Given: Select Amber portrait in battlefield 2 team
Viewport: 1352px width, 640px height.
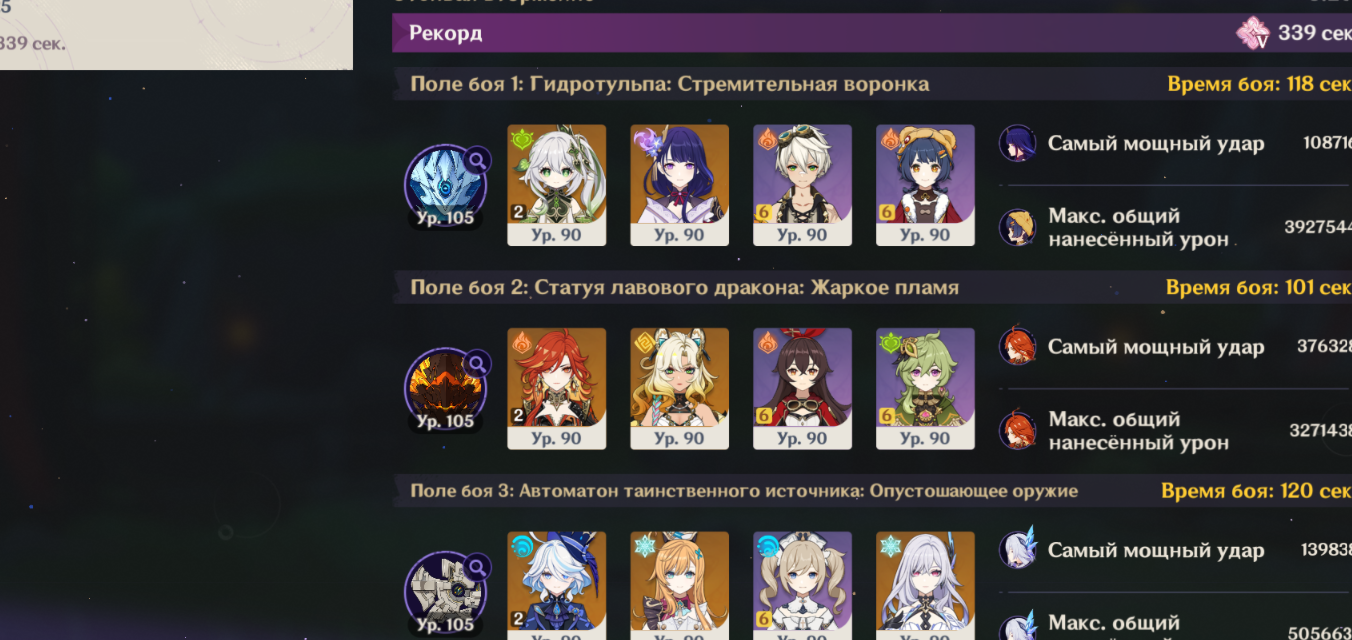Looking at the screenshot, I should (803, 389).
